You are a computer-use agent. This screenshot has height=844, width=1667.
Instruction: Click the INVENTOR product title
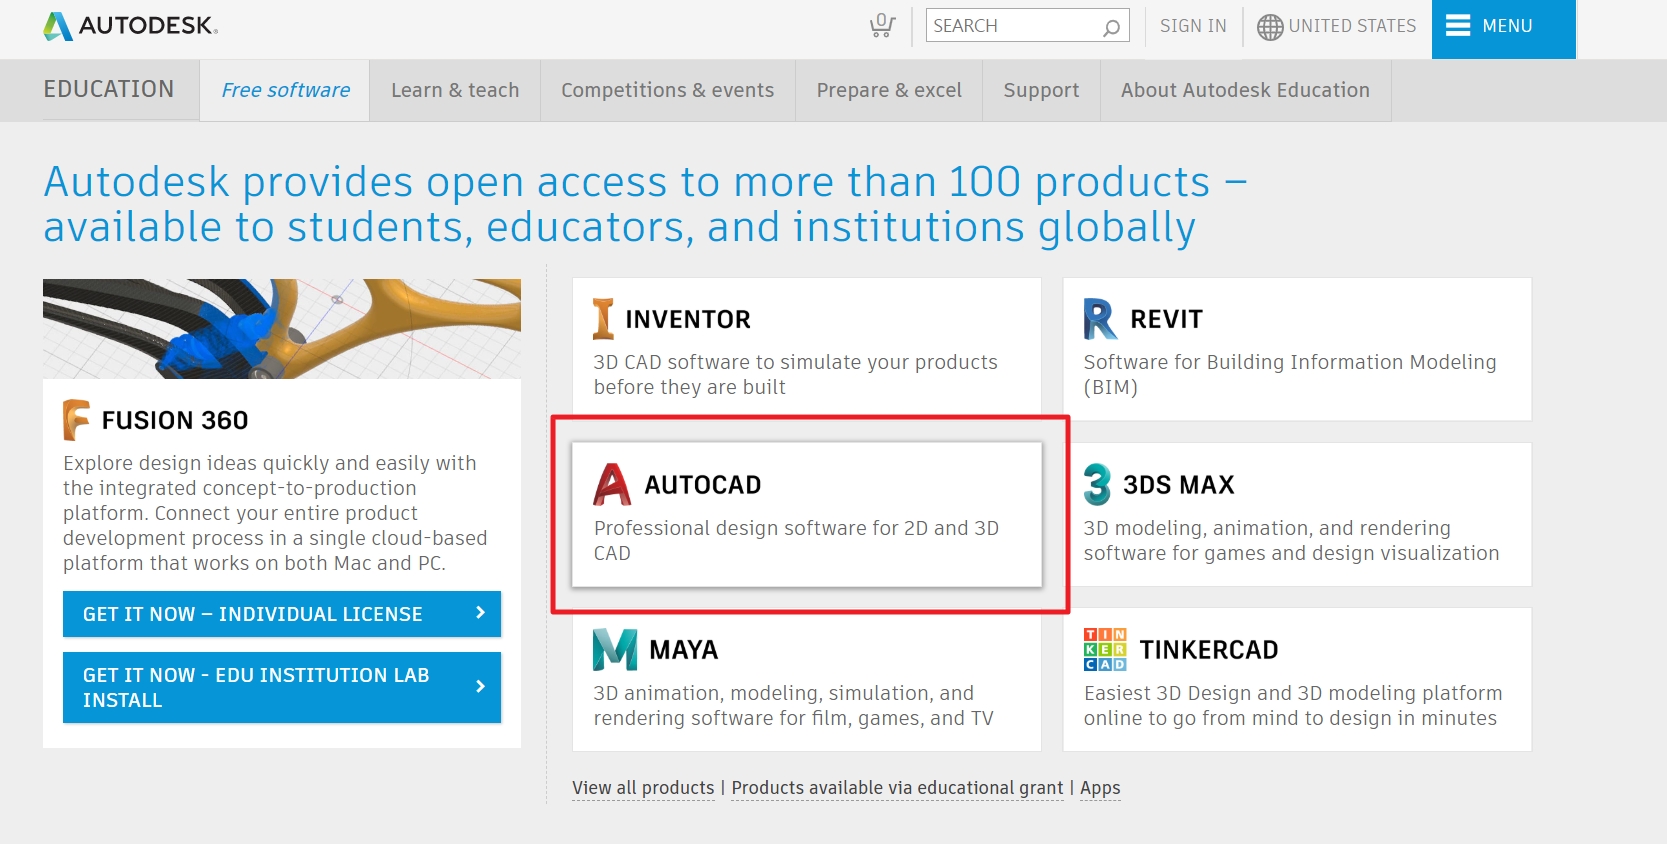click(x=688, y=319)
